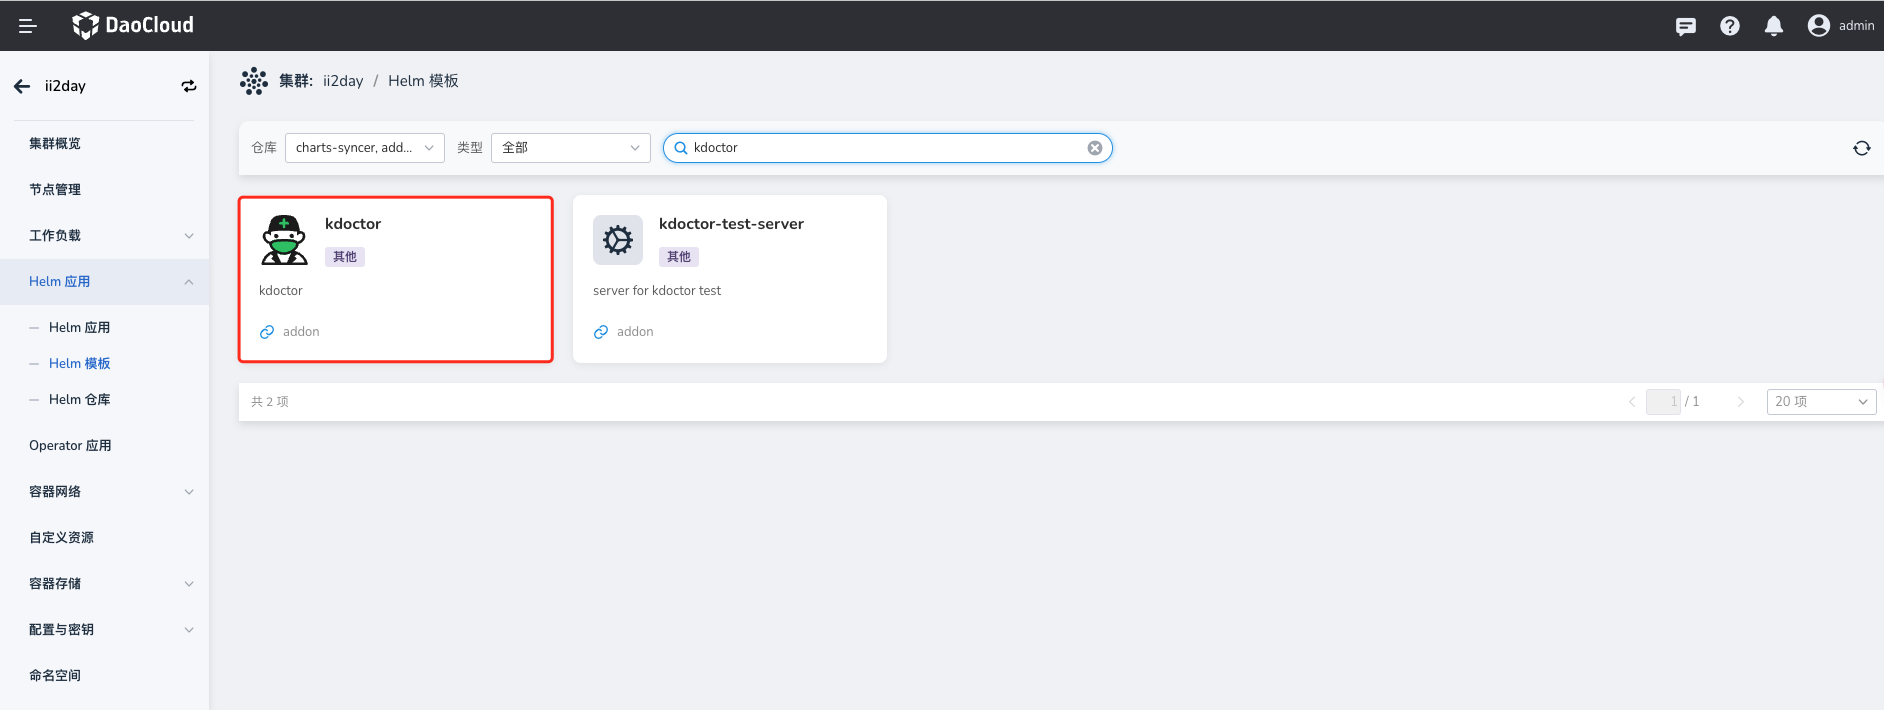Click the back arrow beside ii2day

point(22,86)
